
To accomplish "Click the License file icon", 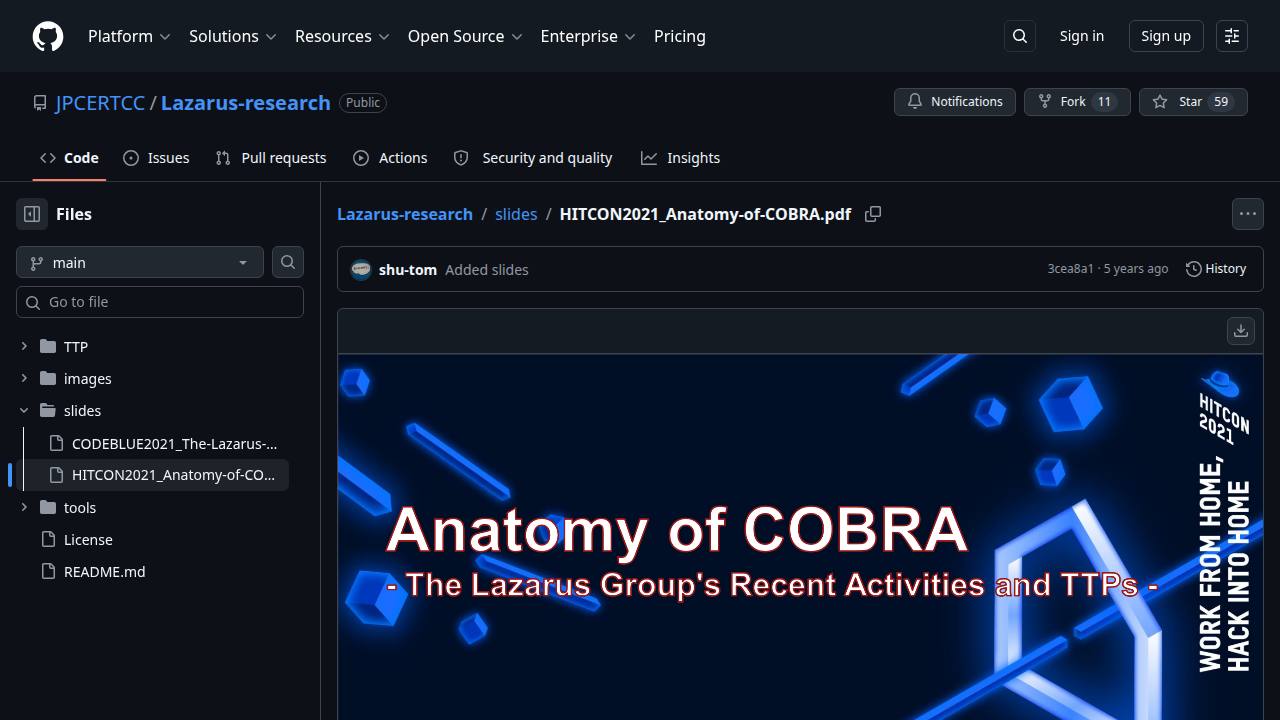I will [x=48, y=539].
